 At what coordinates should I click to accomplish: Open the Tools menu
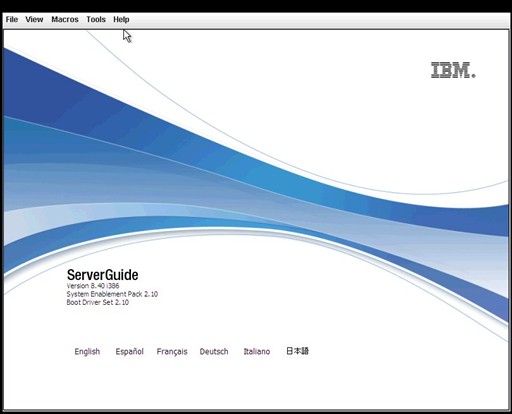[96, 20]
